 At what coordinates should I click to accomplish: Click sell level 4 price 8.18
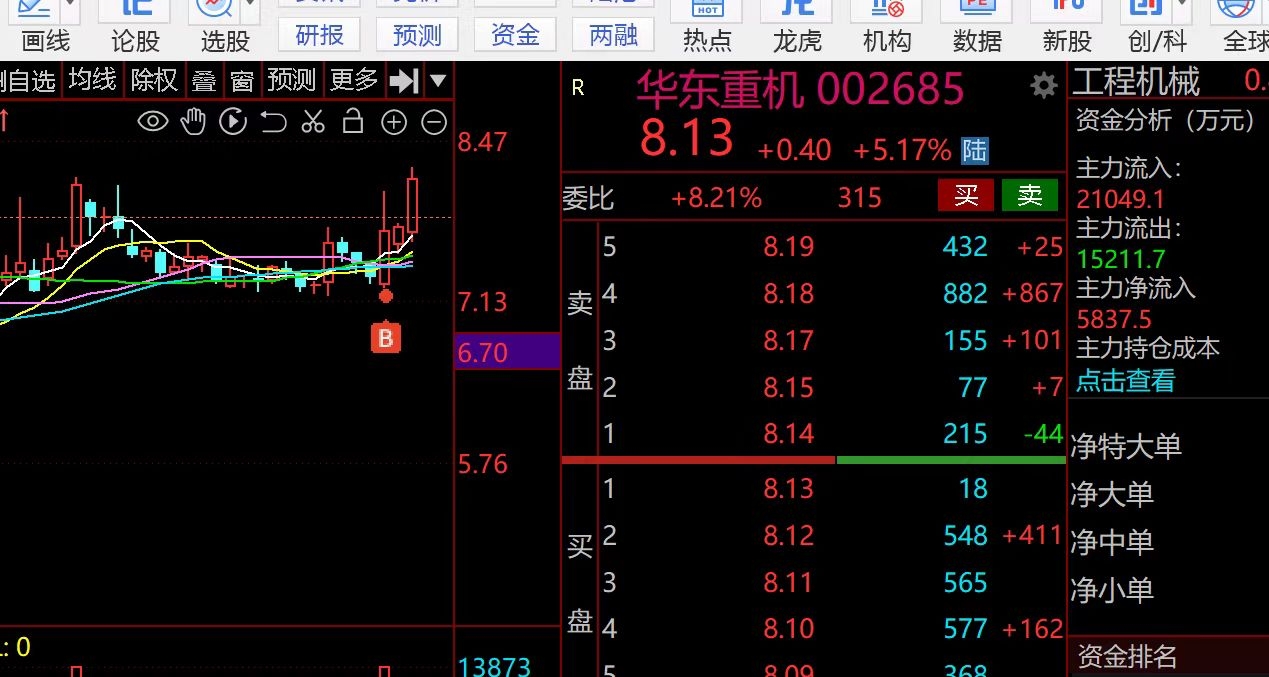(x=789, y=293)
